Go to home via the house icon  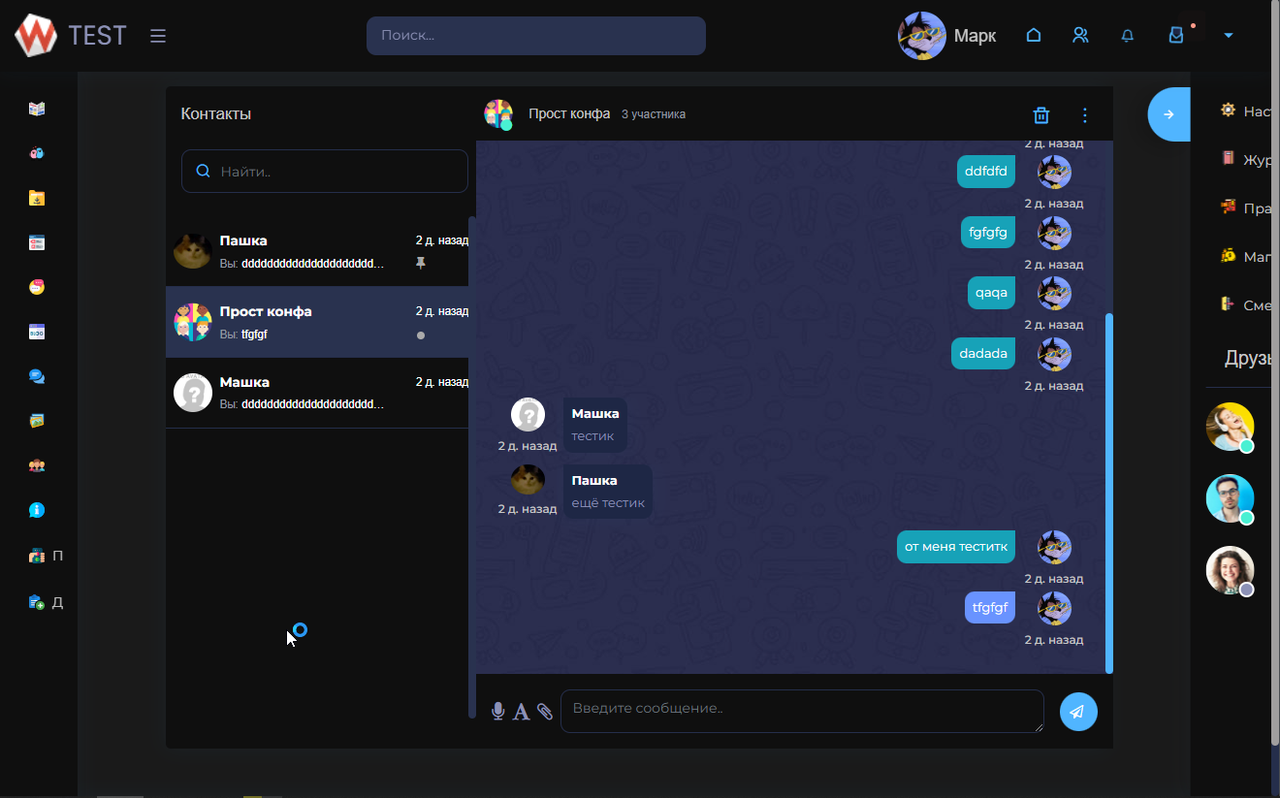point(1034,36)
